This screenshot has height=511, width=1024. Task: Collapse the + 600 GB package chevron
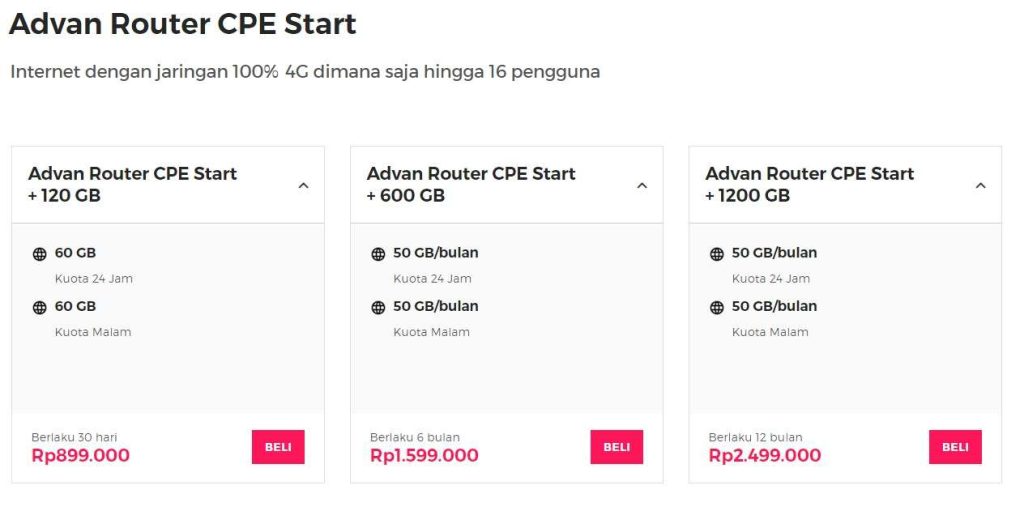pos(642,185)
